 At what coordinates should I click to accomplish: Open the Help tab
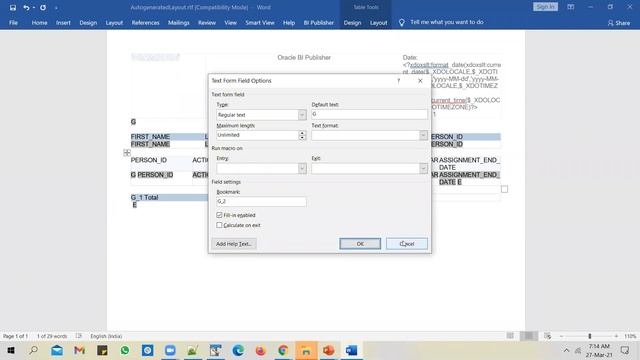pos(289,23)
